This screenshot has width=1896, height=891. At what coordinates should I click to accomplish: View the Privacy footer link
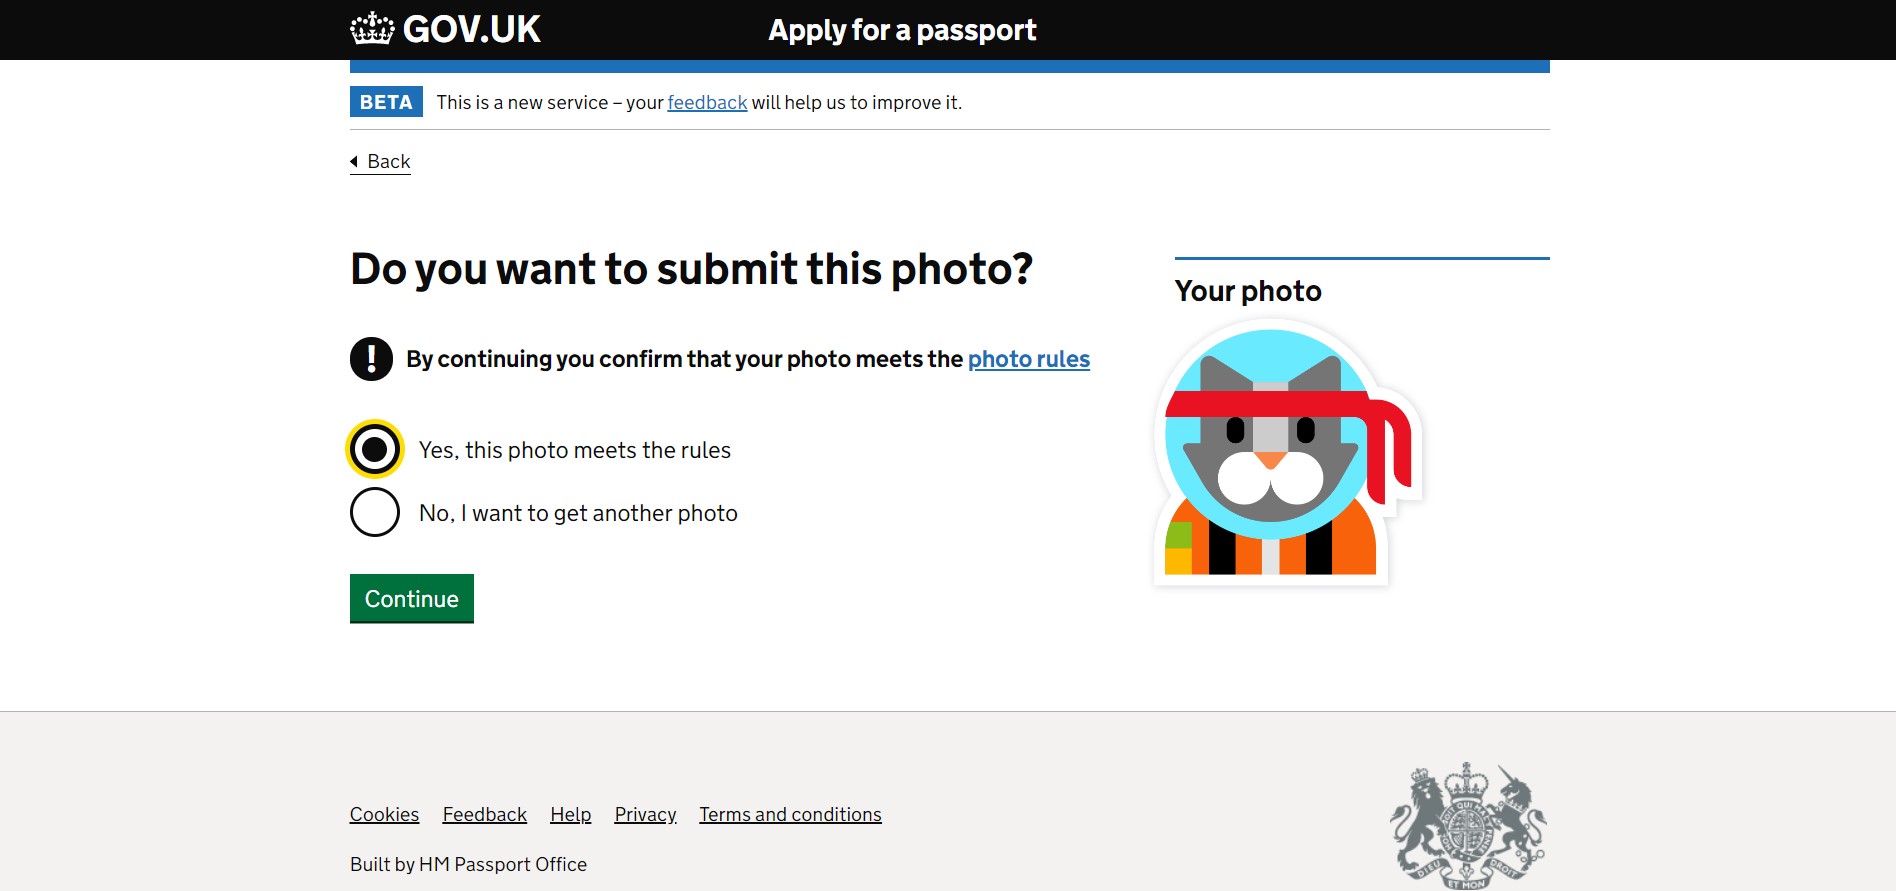click(645, 814)
